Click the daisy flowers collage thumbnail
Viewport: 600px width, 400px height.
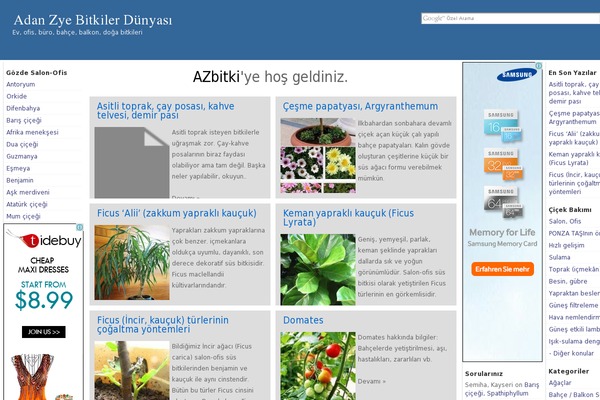(318, 155)
